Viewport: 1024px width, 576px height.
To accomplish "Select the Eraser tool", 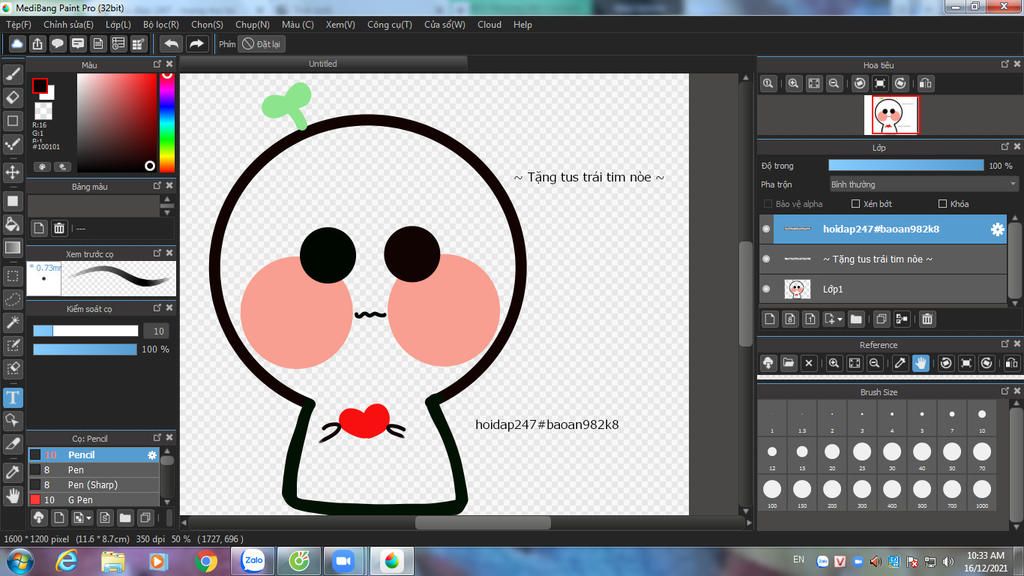I will (x=12, y=97).
